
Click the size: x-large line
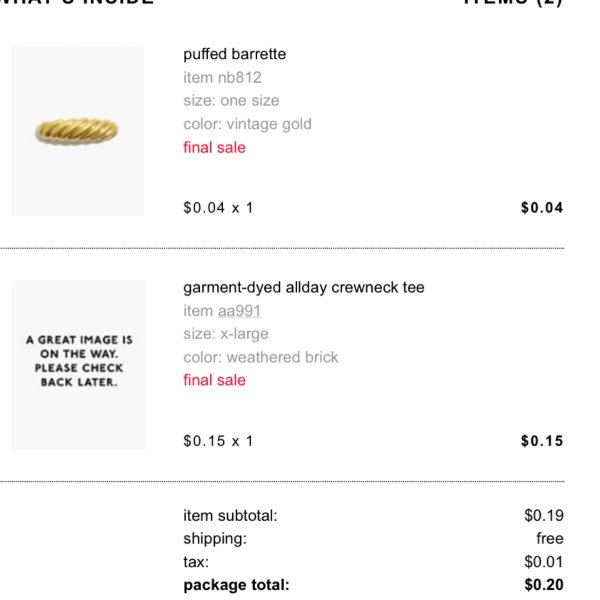point(226,334)
